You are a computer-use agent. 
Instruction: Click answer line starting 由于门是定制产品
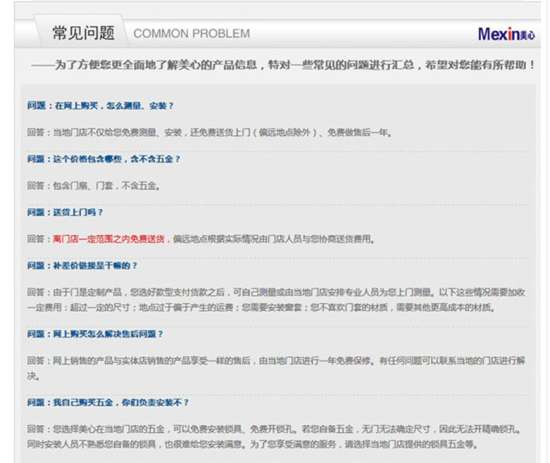click(x=276, y=292)
